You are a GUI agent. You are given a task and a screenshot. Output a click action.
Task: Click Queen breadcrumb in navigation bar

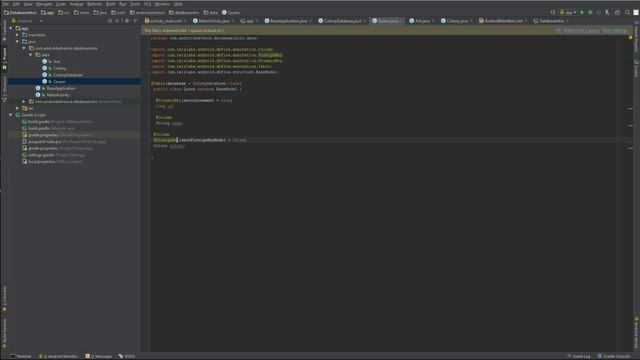[231, 13]
